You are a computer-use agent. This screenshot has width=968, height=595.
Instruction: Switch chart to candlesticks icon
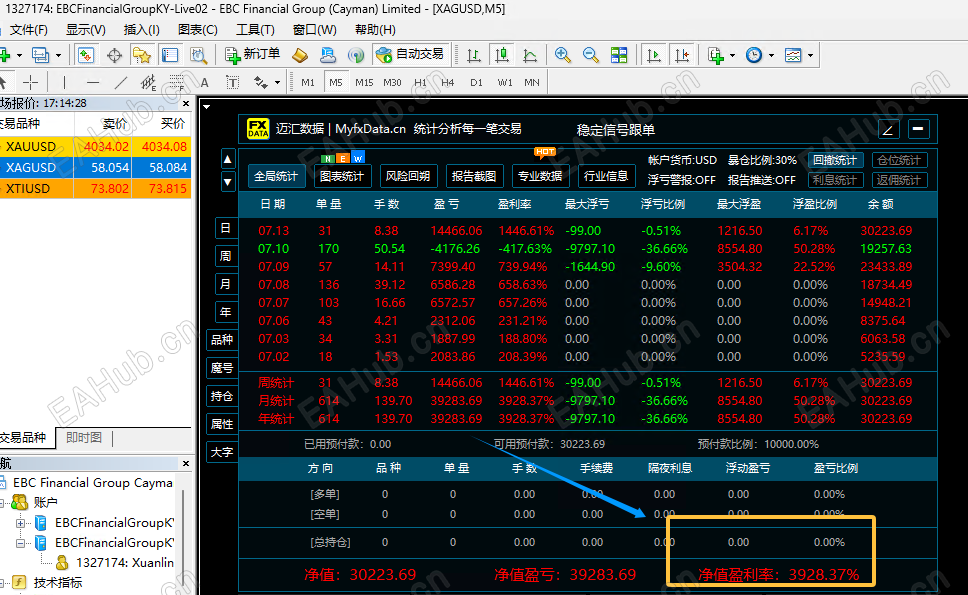click(502, 55)
